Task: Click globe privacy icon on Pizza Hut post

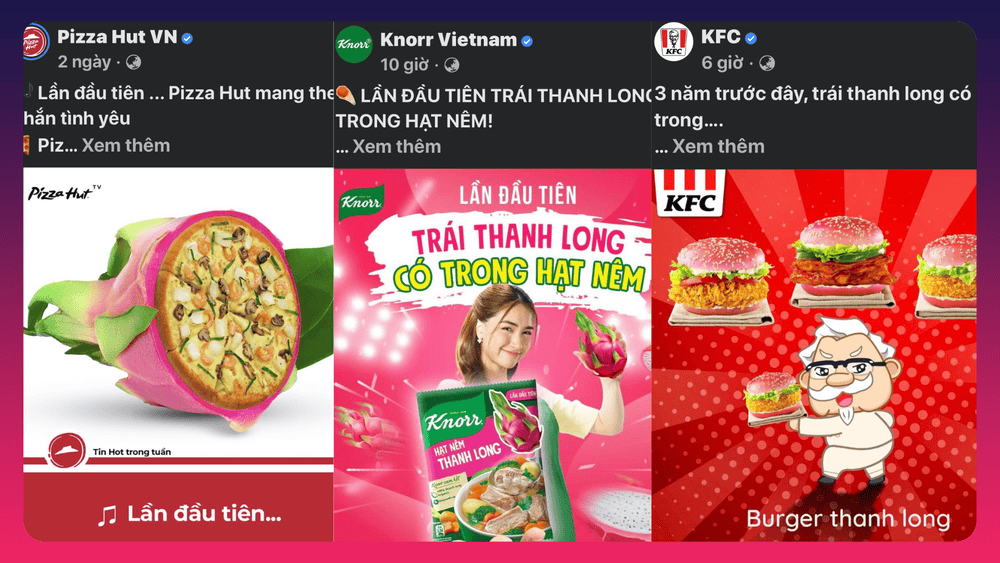Action: point(133,62)
